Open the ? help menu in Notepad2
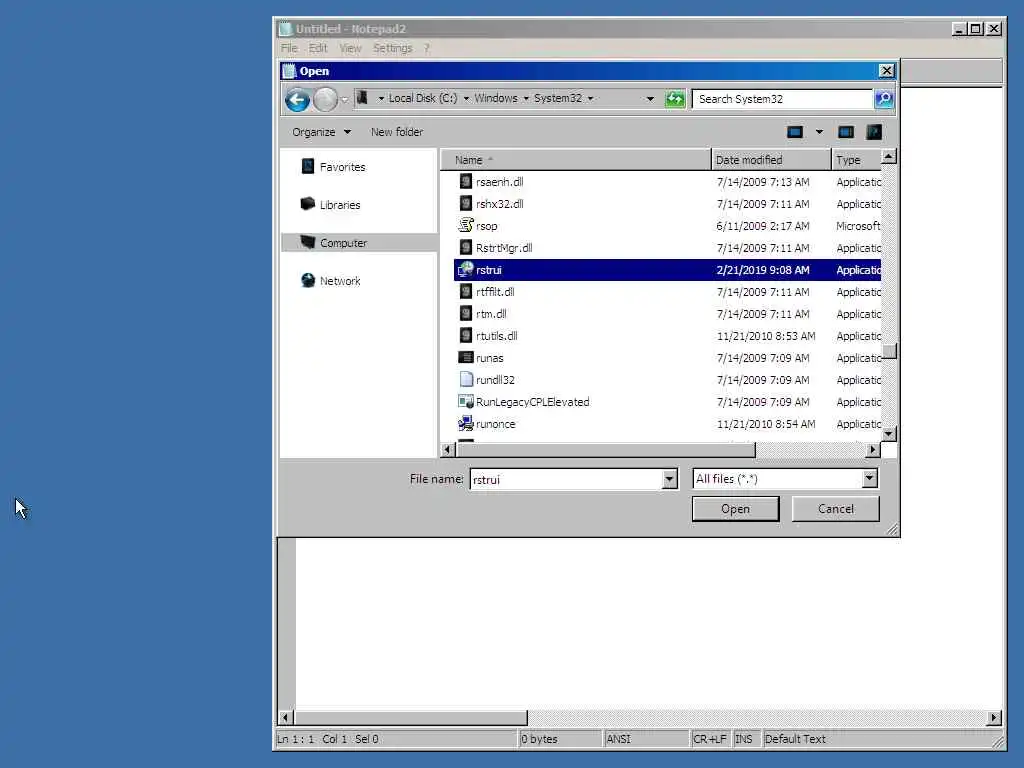1024x768 pixels. 426,48
